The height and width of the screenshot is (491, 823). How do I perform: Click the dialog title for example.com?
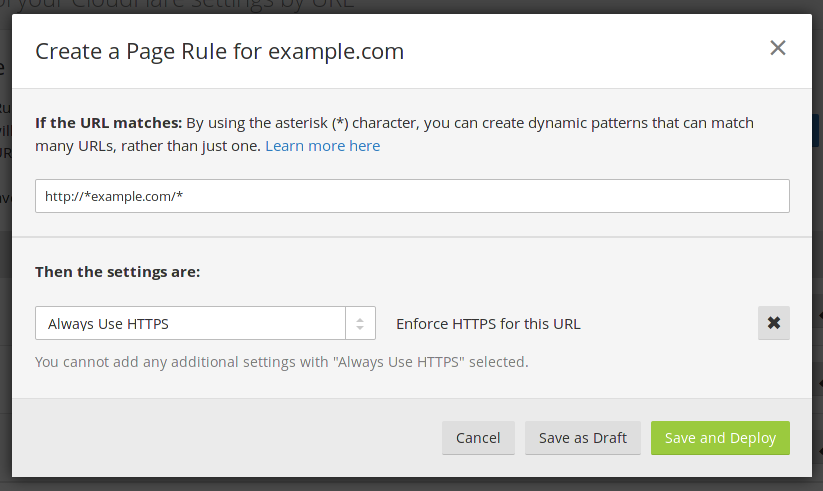pyautogui.click(x=220, y=51)
